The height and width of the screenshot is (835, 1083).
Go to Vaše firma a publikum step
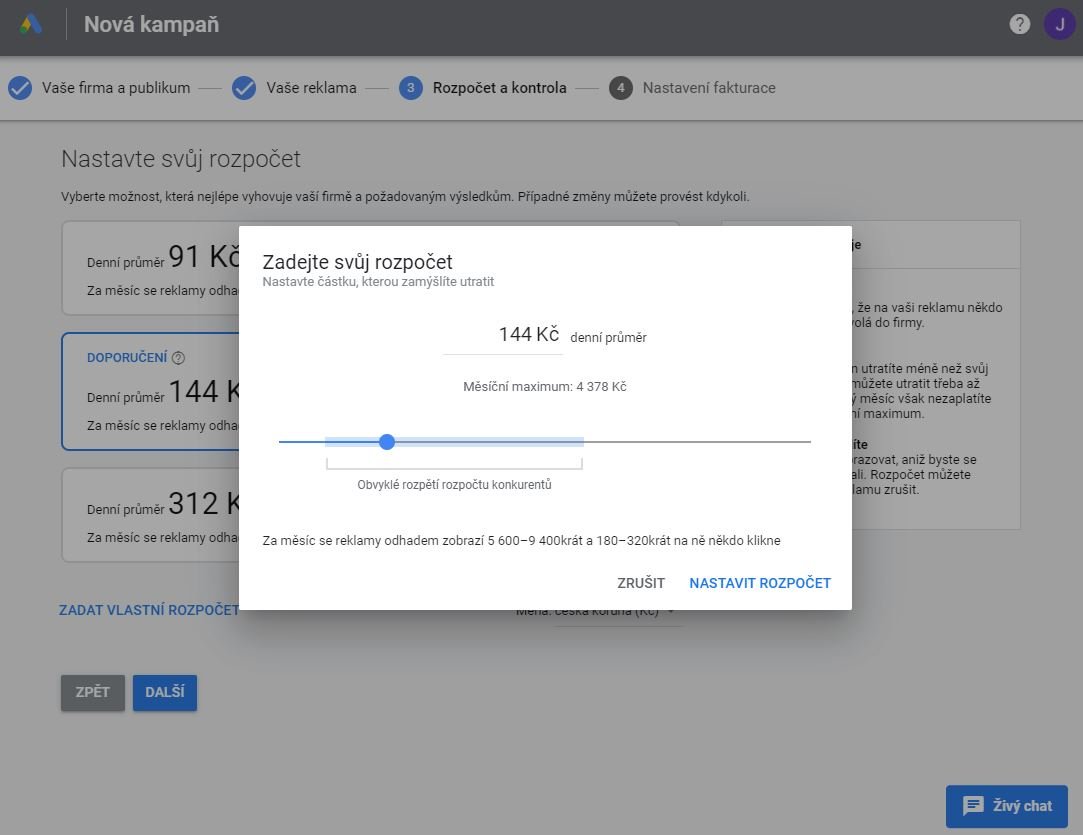[x=116, y=88]
